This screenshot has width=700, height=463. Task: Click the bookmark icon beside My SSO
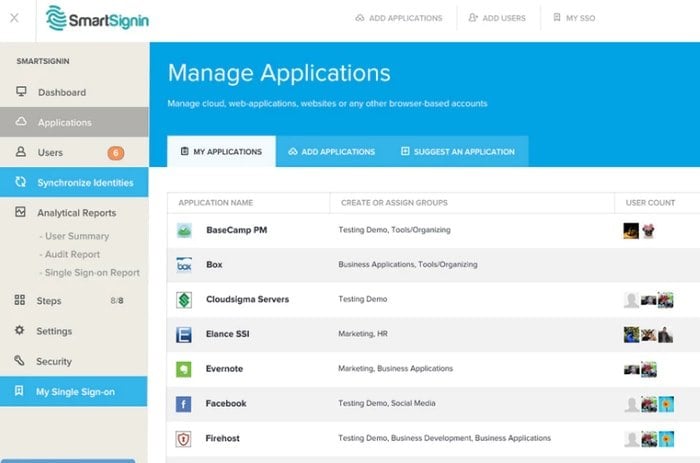pos(557,17)
